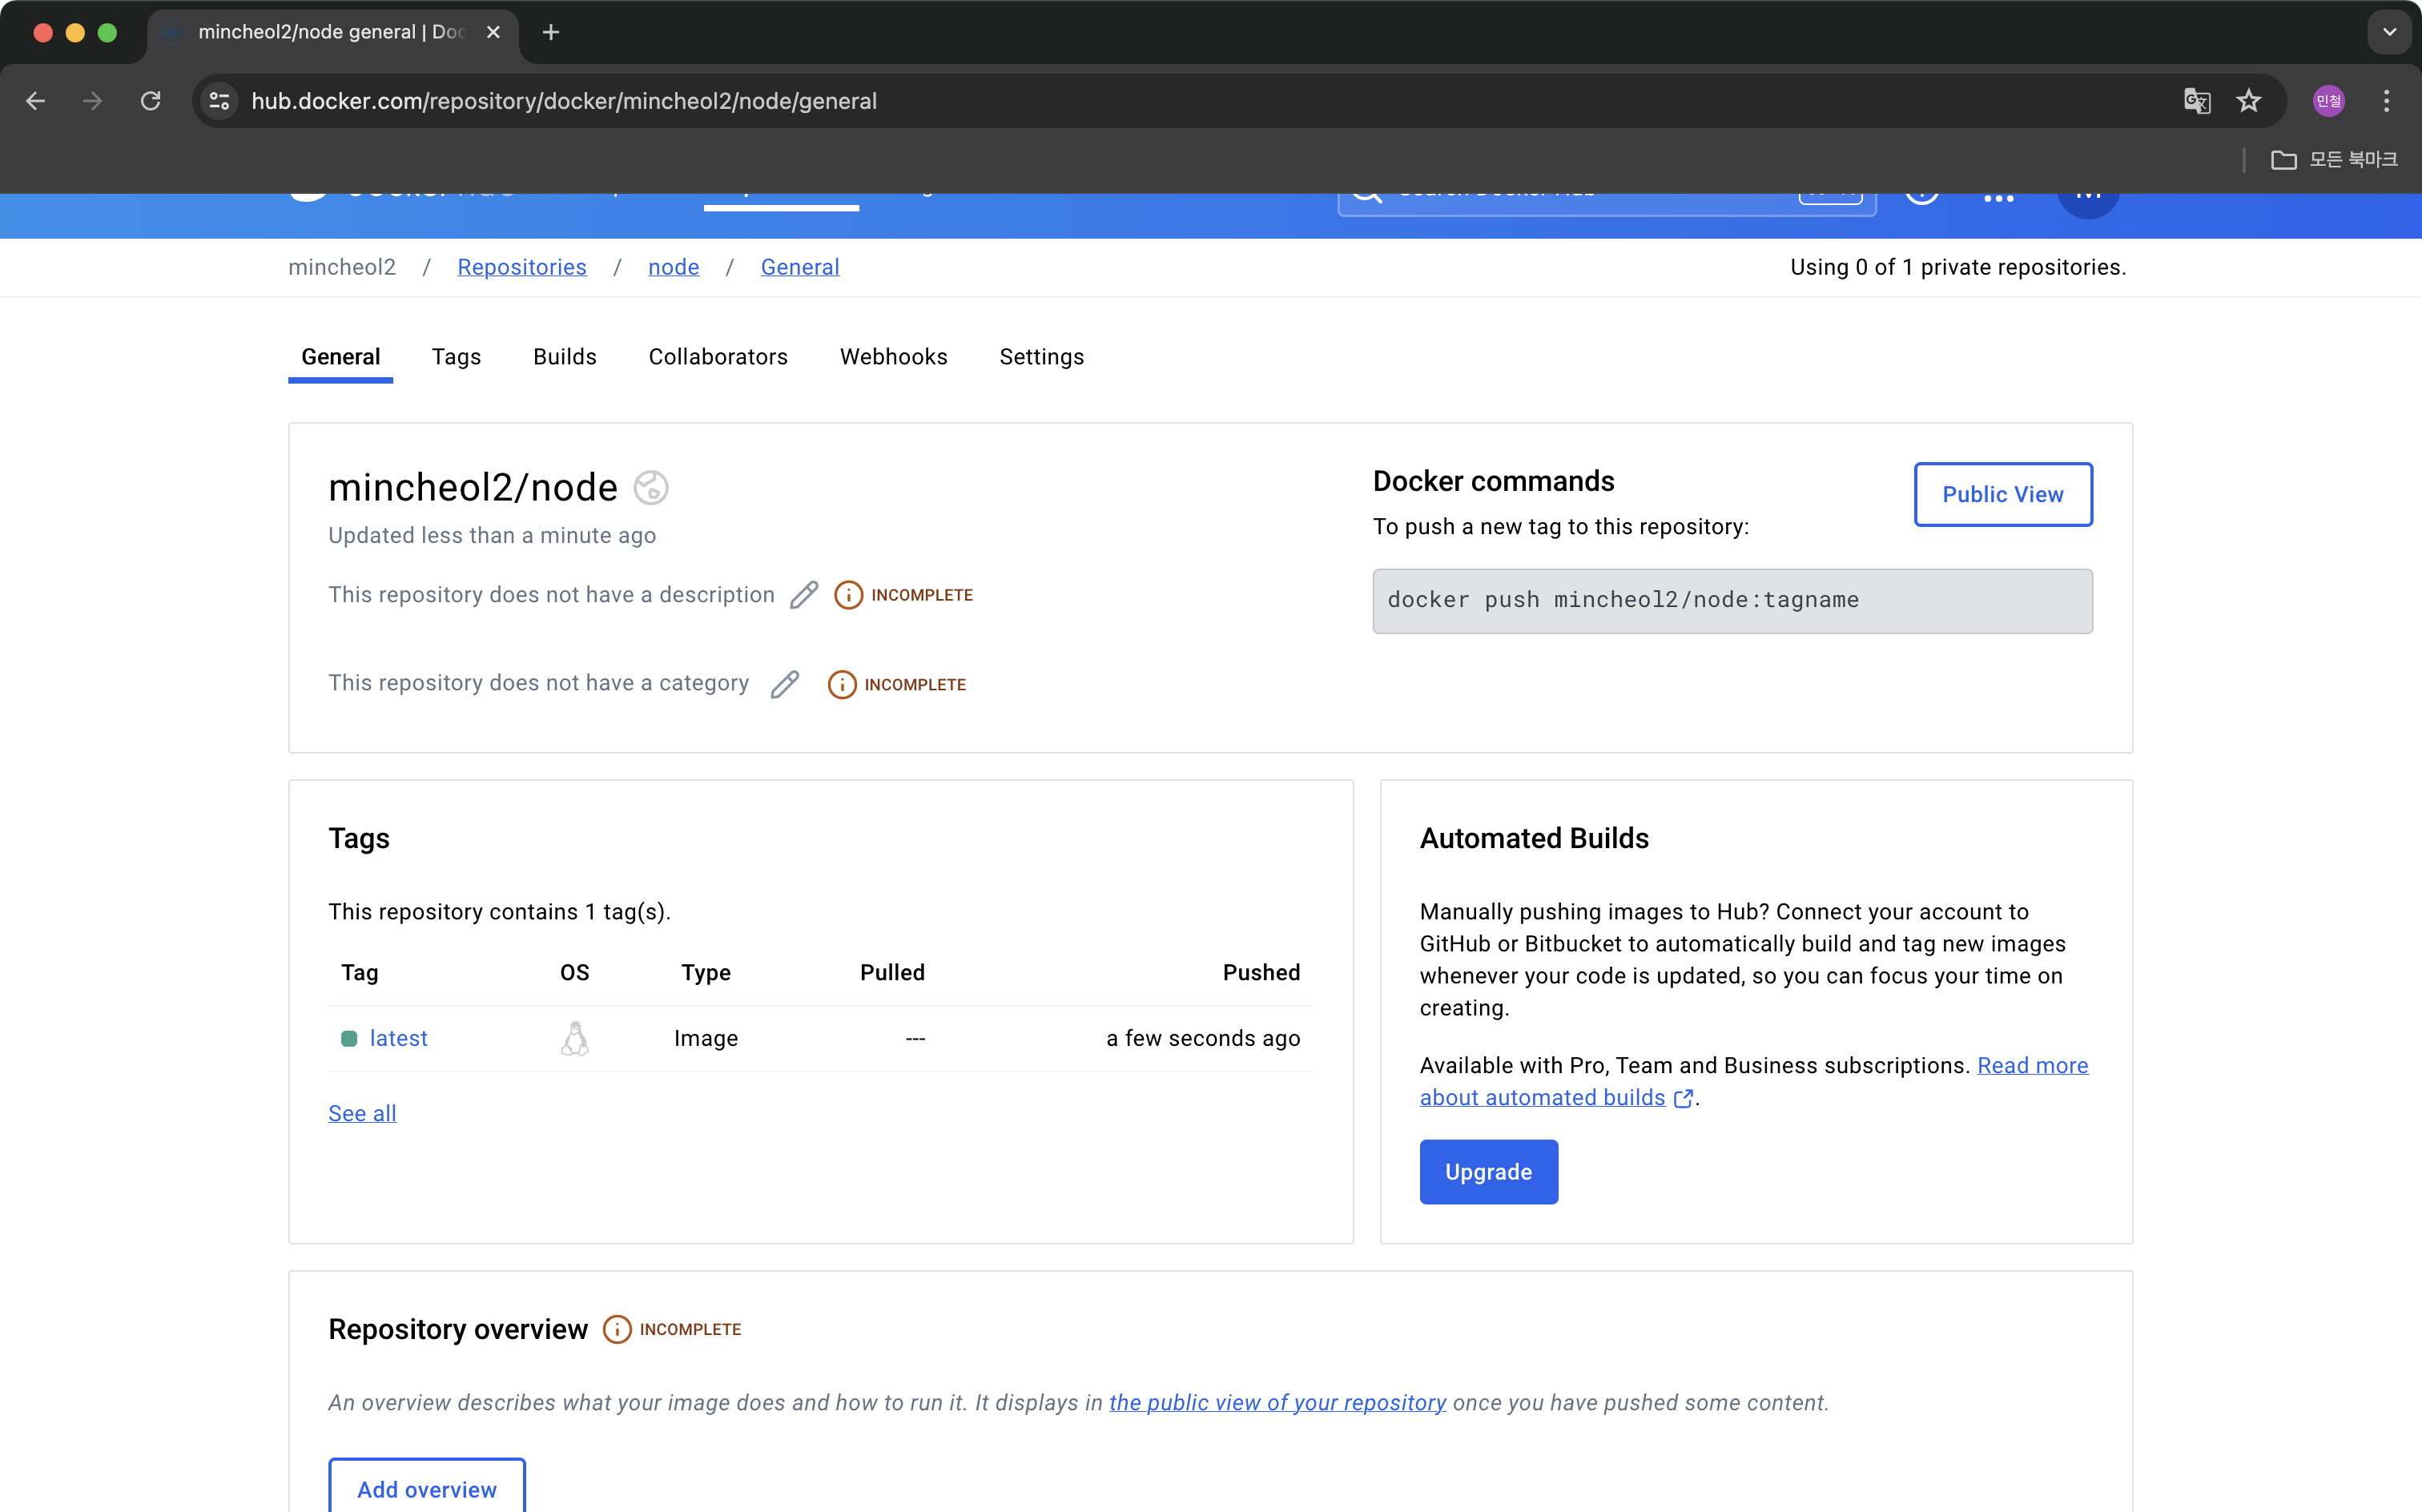
Task: Click the edit category pencil icon
Action: coord(785,684)
